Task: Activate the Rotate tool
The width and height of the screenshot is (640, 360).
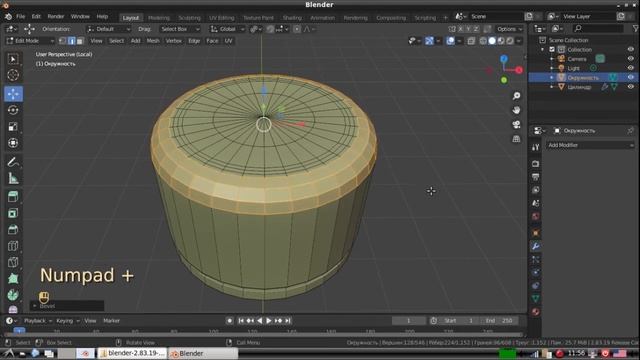Action: coord(13,110)
